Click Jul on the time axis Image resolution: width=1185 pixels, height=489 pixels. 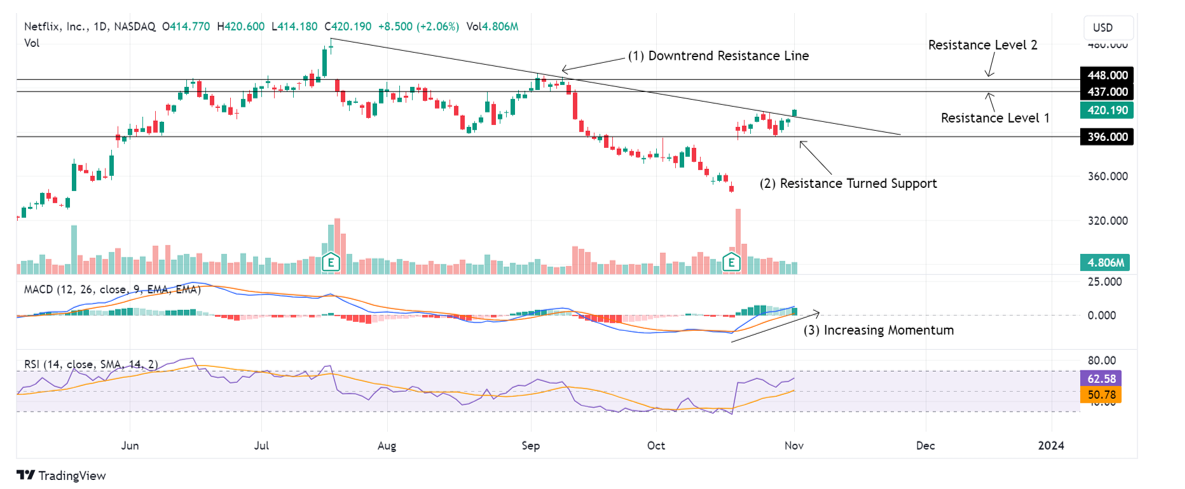click(261, 446)
